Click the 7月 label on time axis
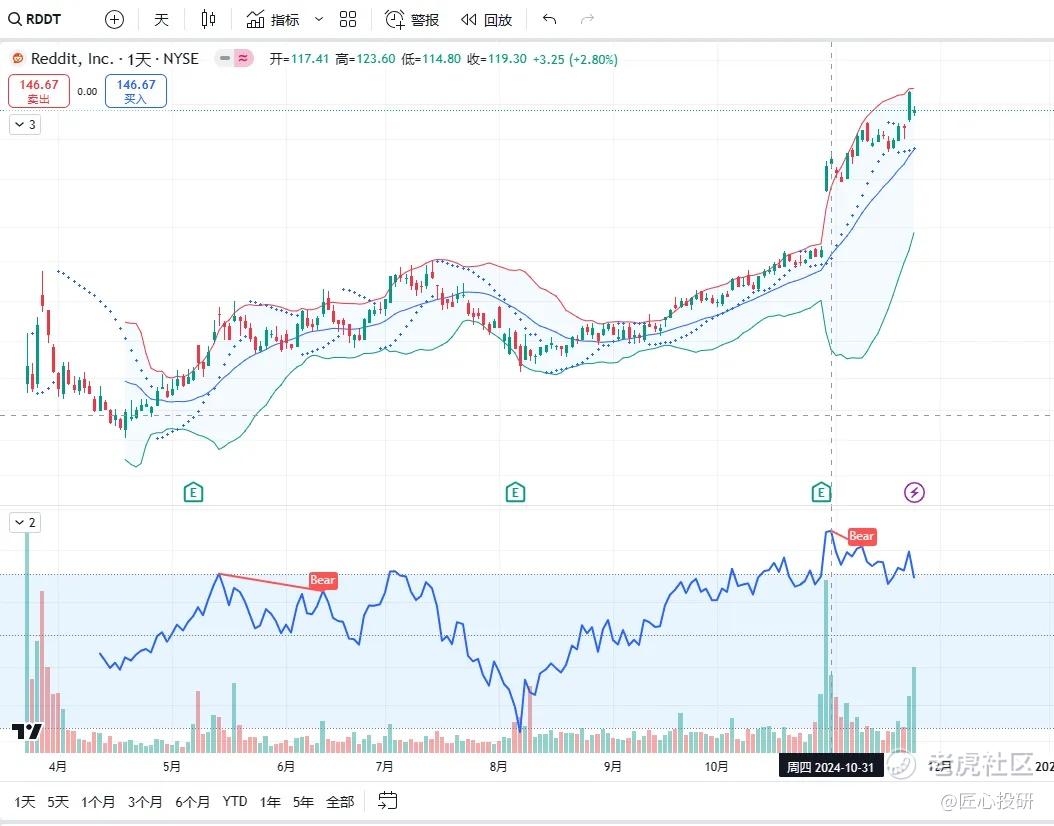 pyautogui.click(x=384, y=766)
